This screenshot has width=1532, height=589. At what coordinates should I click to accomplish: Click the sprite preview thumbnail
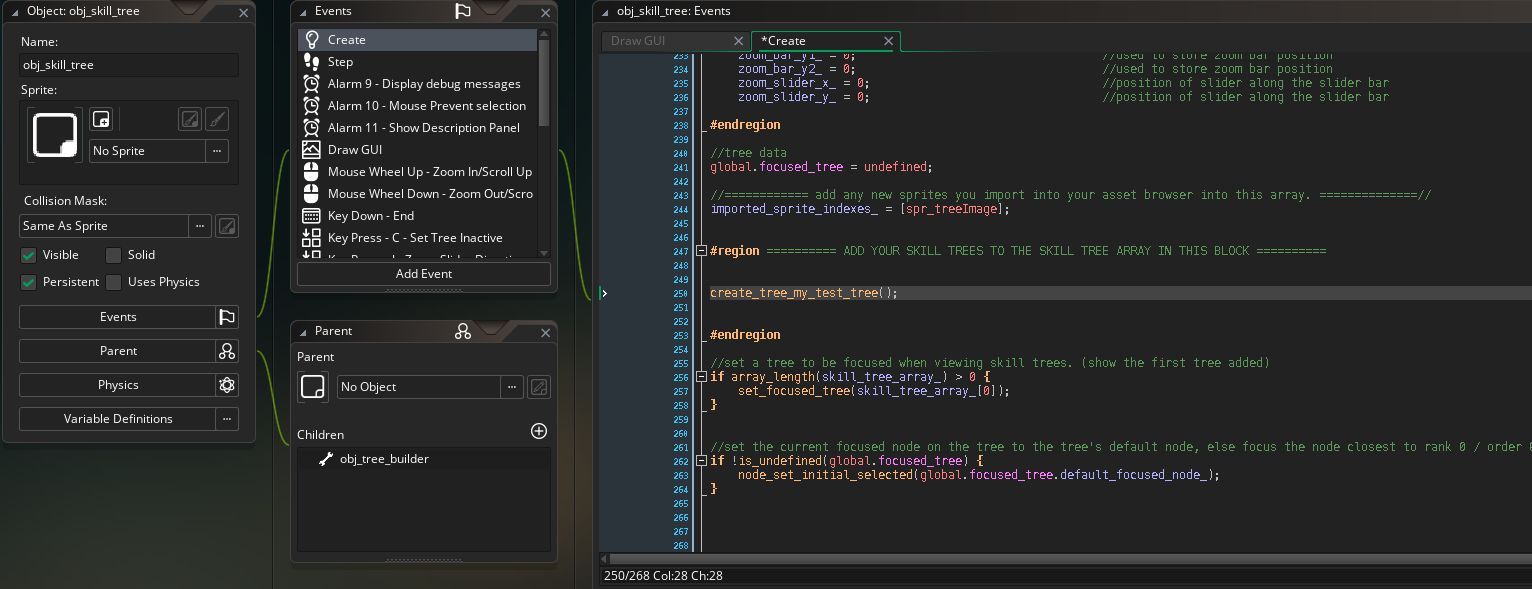coord(55,135)
